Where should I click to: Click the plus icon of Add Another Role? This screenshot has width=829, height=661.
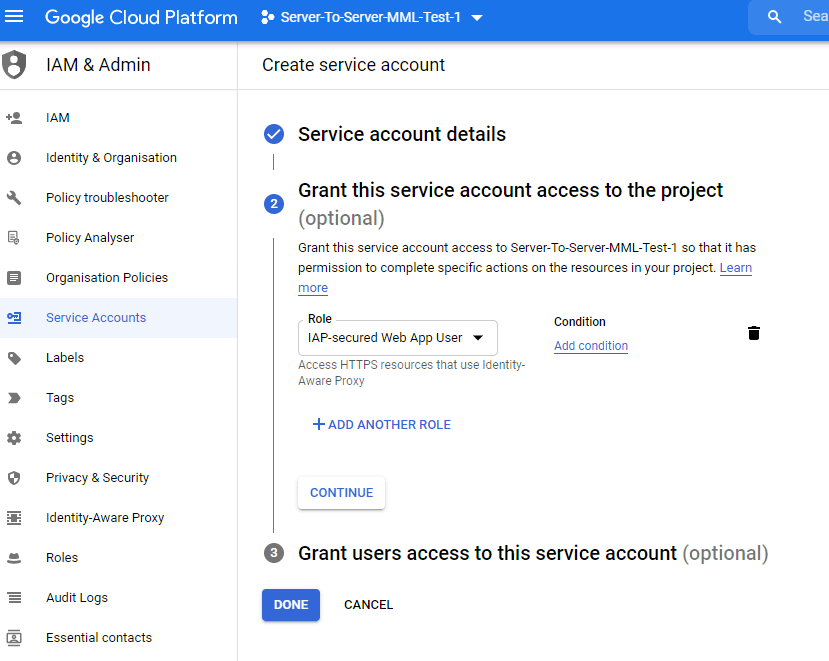pos(318,424)
